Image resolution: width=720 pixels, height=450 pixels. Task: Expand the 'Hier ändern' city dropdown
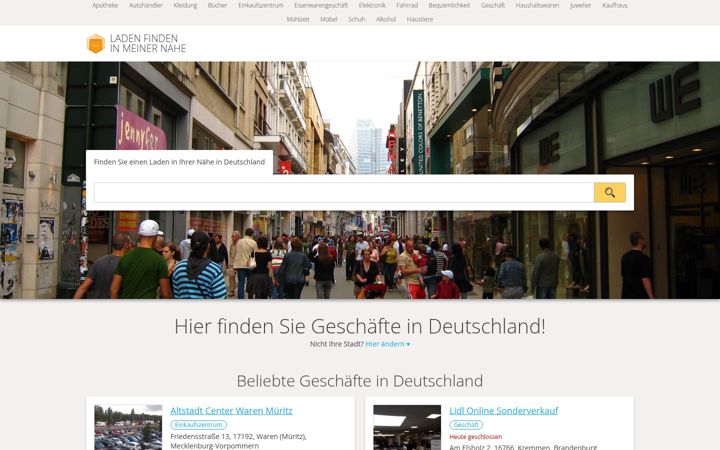coord(388,344)
